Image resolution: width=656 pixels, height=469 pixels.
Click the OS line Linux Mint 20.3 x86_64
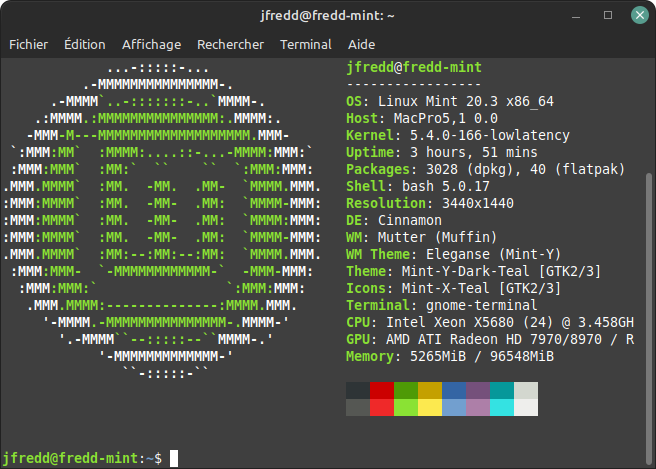[450, 102]
